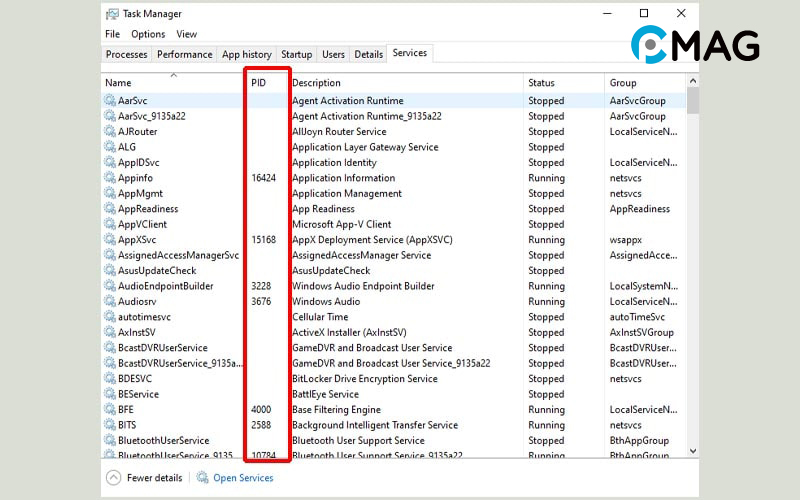Select the AppReadiness service icon
This screenshot has width=800, height=500.
(x=110, y=209)
